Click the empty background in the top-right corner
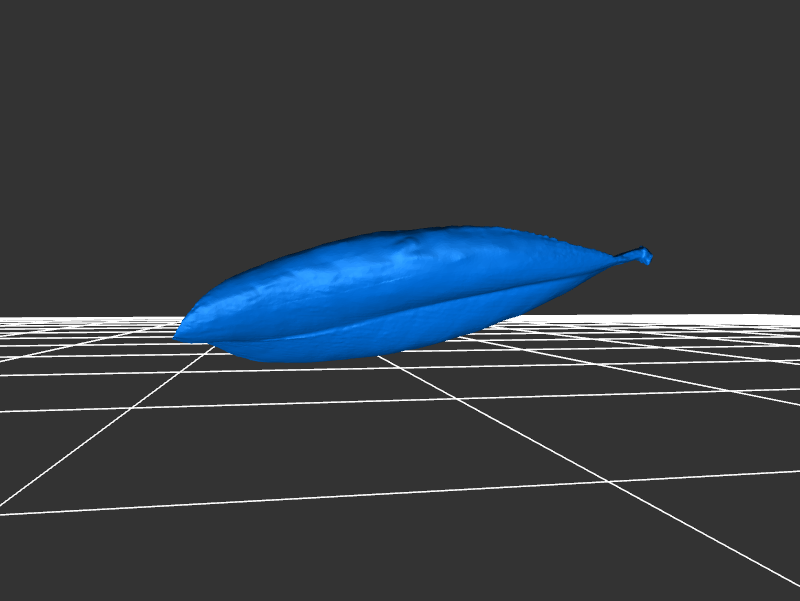Viewport: 800px width, 601px height. point(760,40)
